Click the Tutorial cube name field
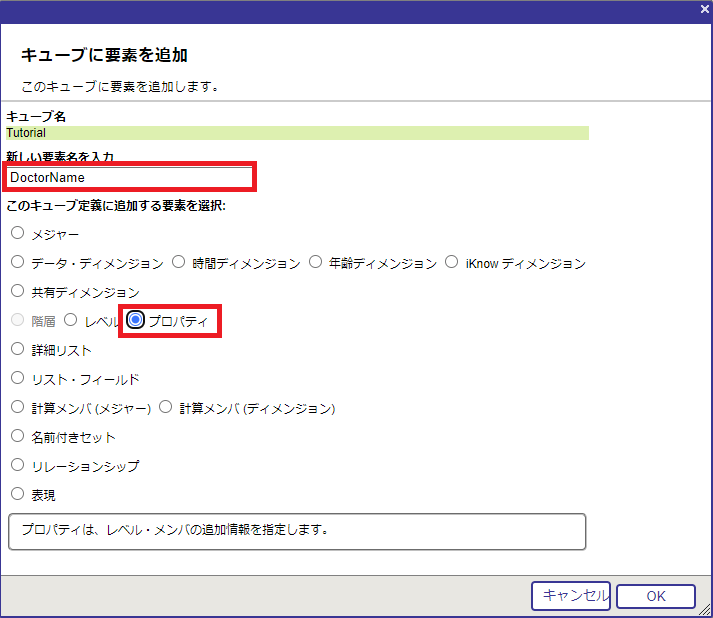 tap(297, 132)
